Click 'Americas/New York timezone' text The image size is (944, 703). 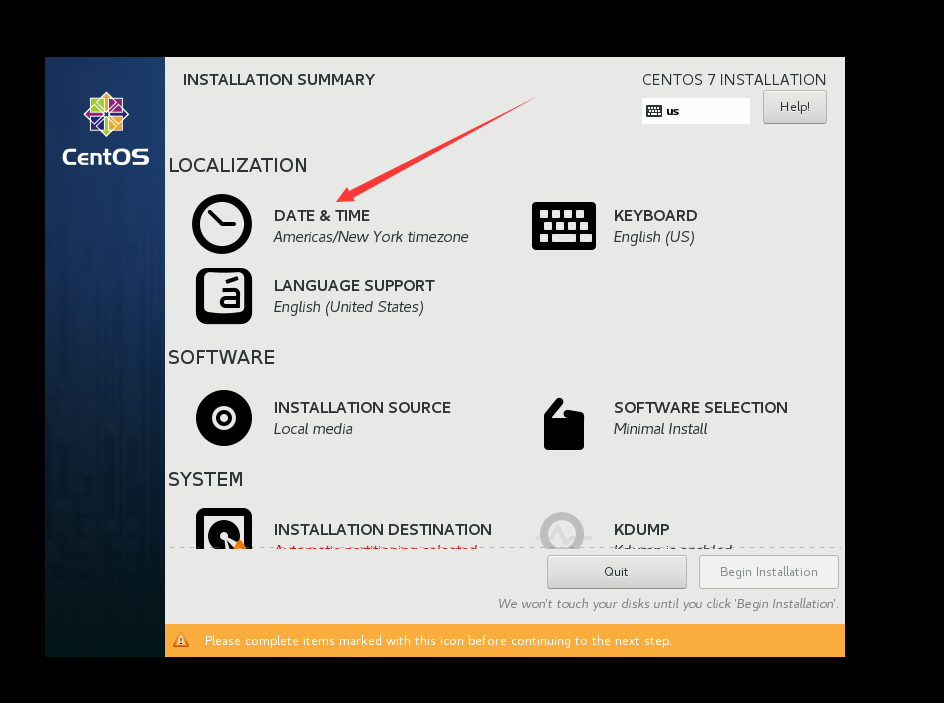[x=371, y=237]
